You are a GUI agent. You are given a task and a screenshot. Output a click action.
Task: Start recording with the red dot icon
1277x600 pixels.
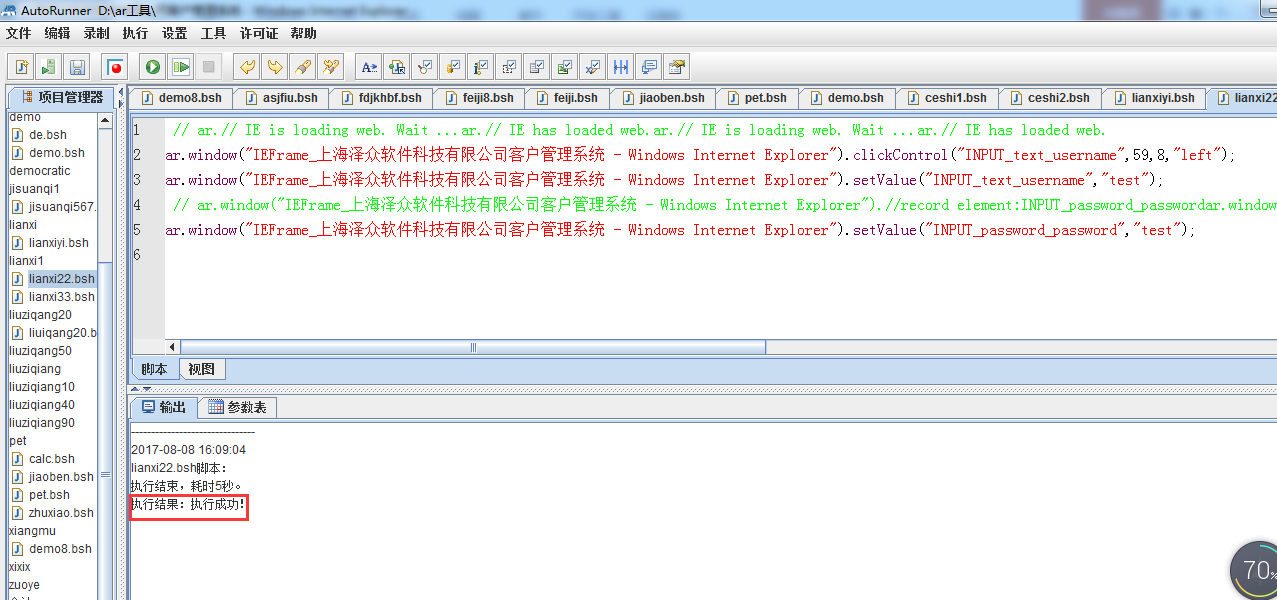[115, 67]
